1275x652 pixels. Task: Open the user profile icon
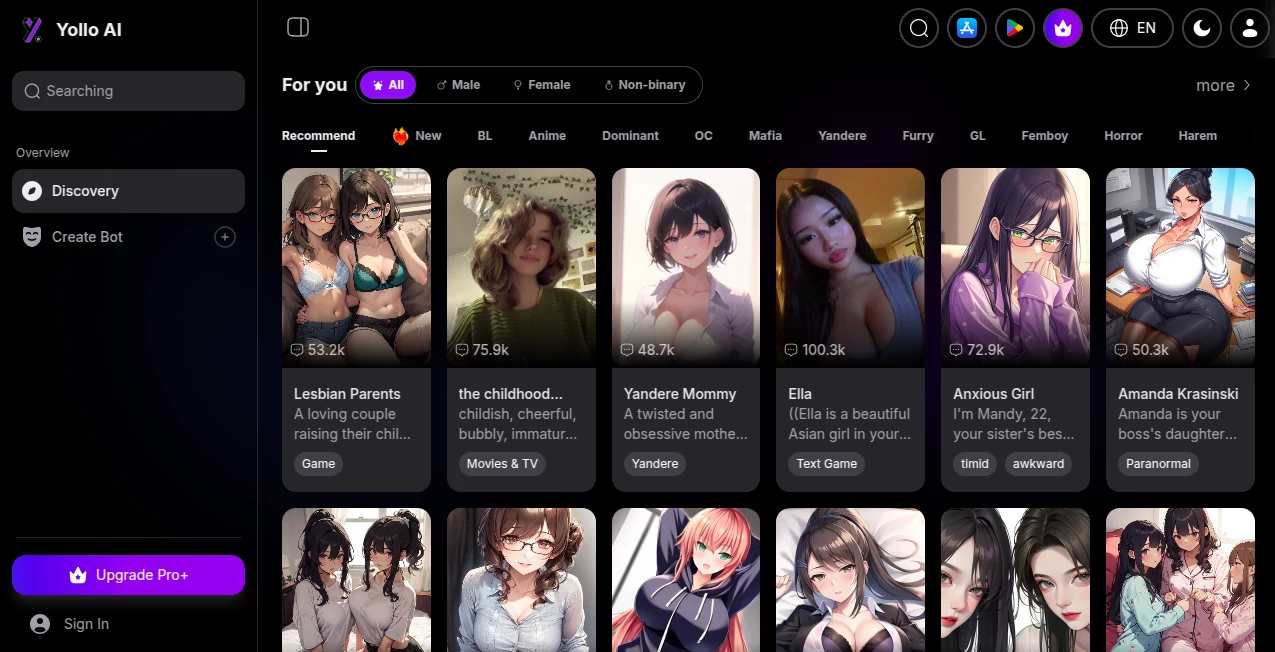pos(1249,28)
